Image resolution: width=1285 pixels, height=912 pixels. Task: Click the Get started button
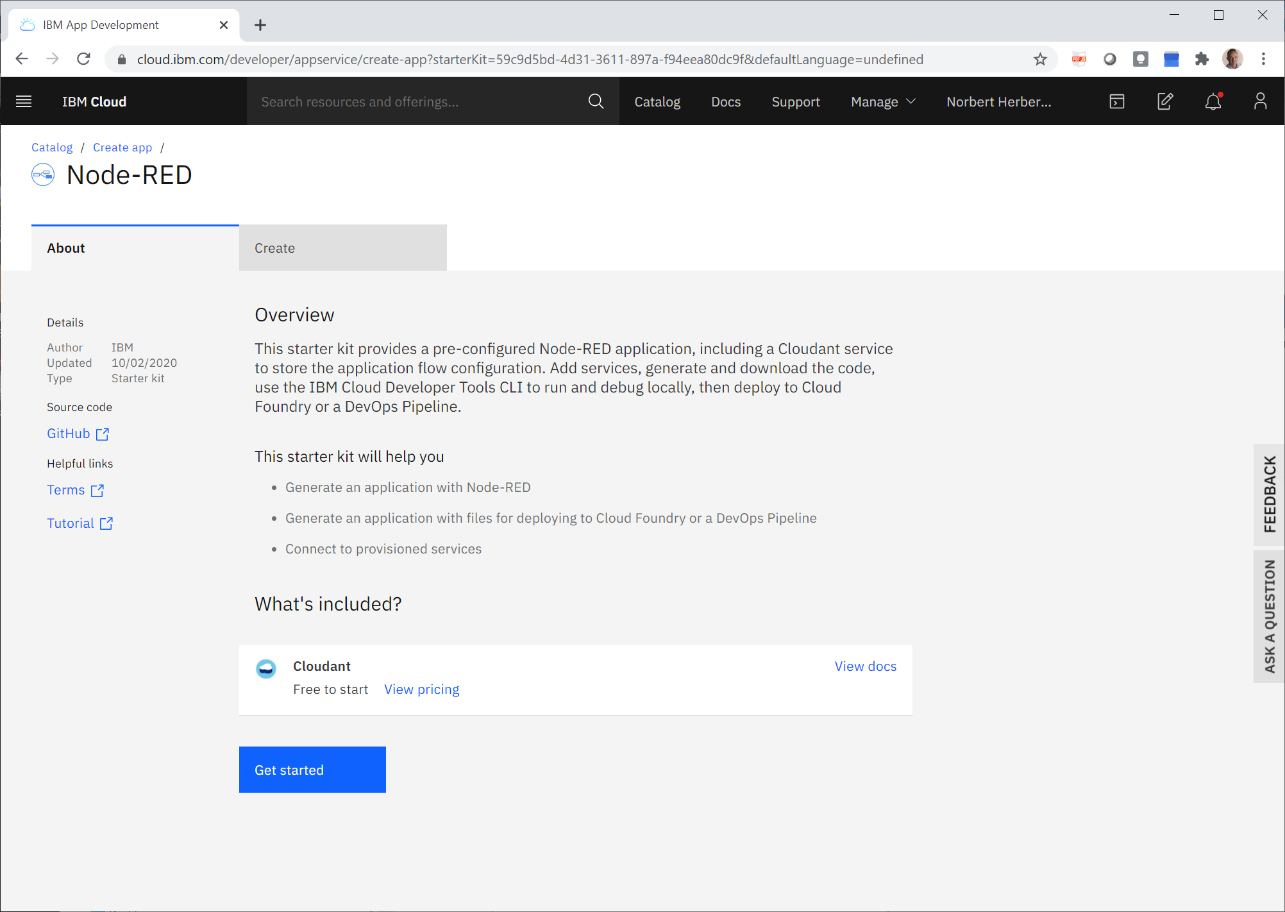312,770
